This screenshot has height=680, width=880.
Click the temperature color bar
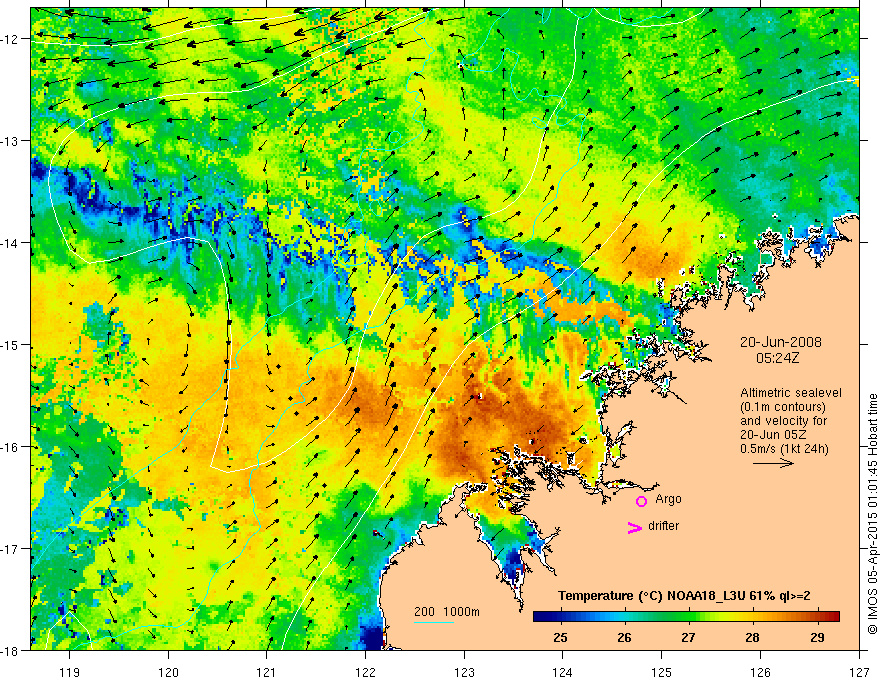pos(686,617)
